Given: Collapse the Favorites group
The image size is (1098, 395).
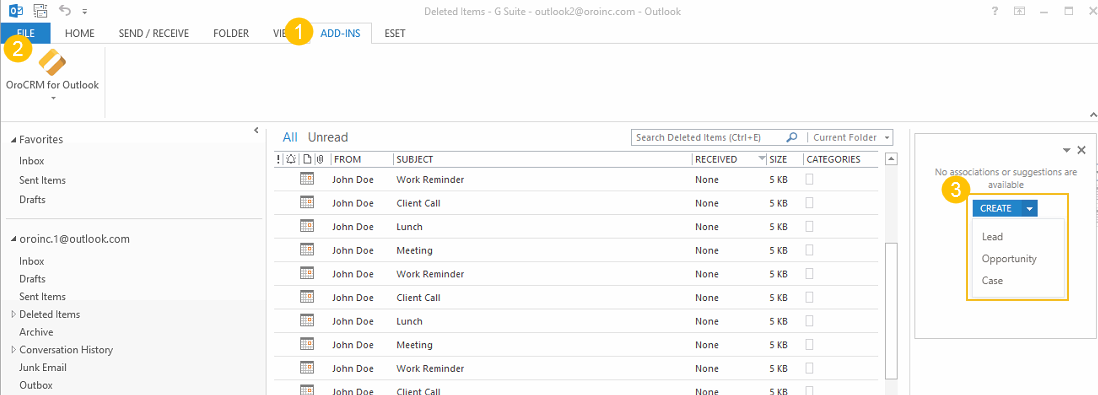Looking at the screenshot, I should (14, 140).
